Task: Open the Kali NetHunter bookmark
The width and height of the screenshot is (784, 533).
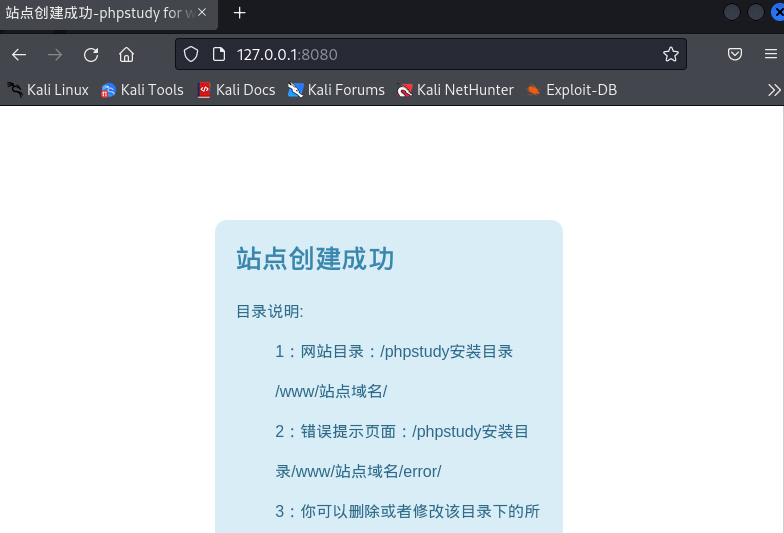Action: pyautogui.click(x=455, y=90)
